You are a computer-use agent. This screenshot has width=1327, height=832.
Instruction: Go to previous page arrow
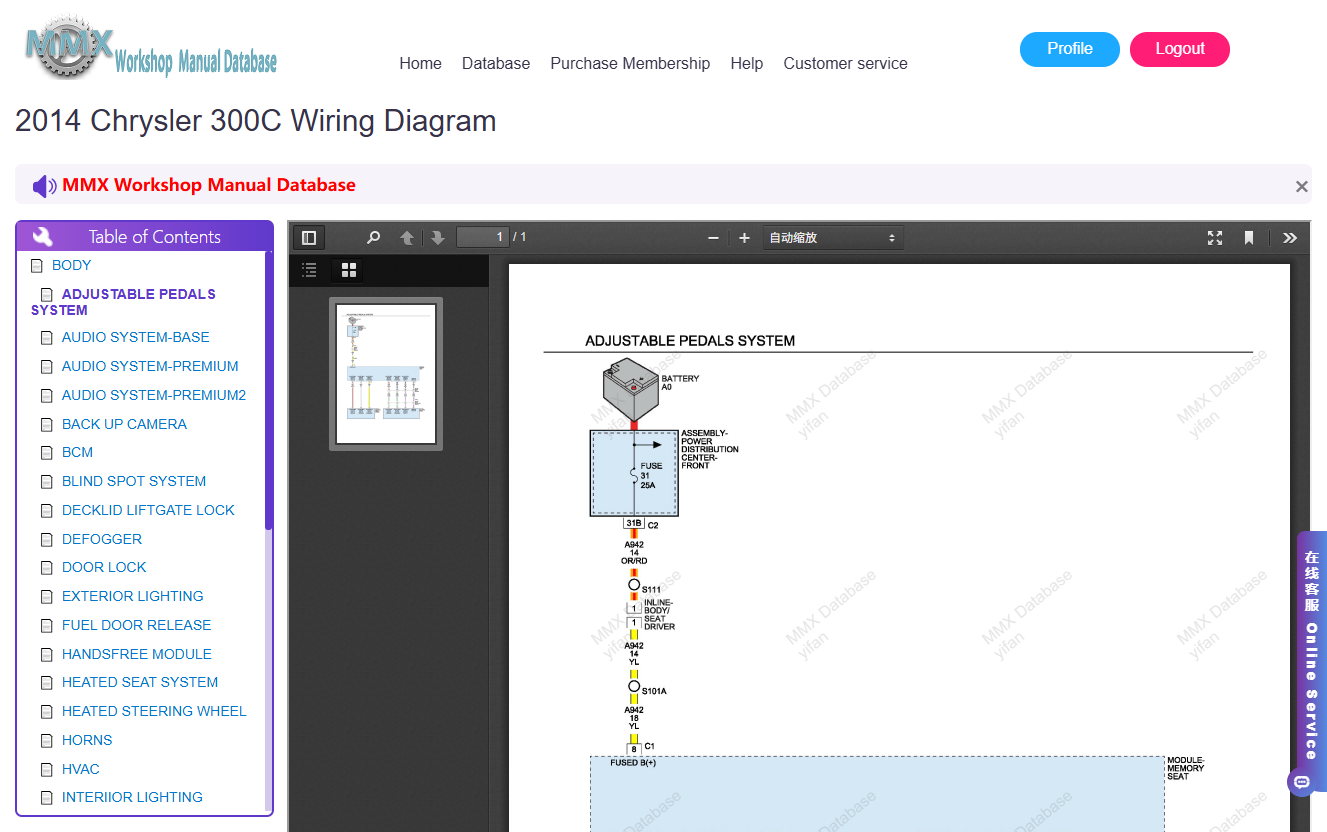pyautogui.click(x=407, y=237)
